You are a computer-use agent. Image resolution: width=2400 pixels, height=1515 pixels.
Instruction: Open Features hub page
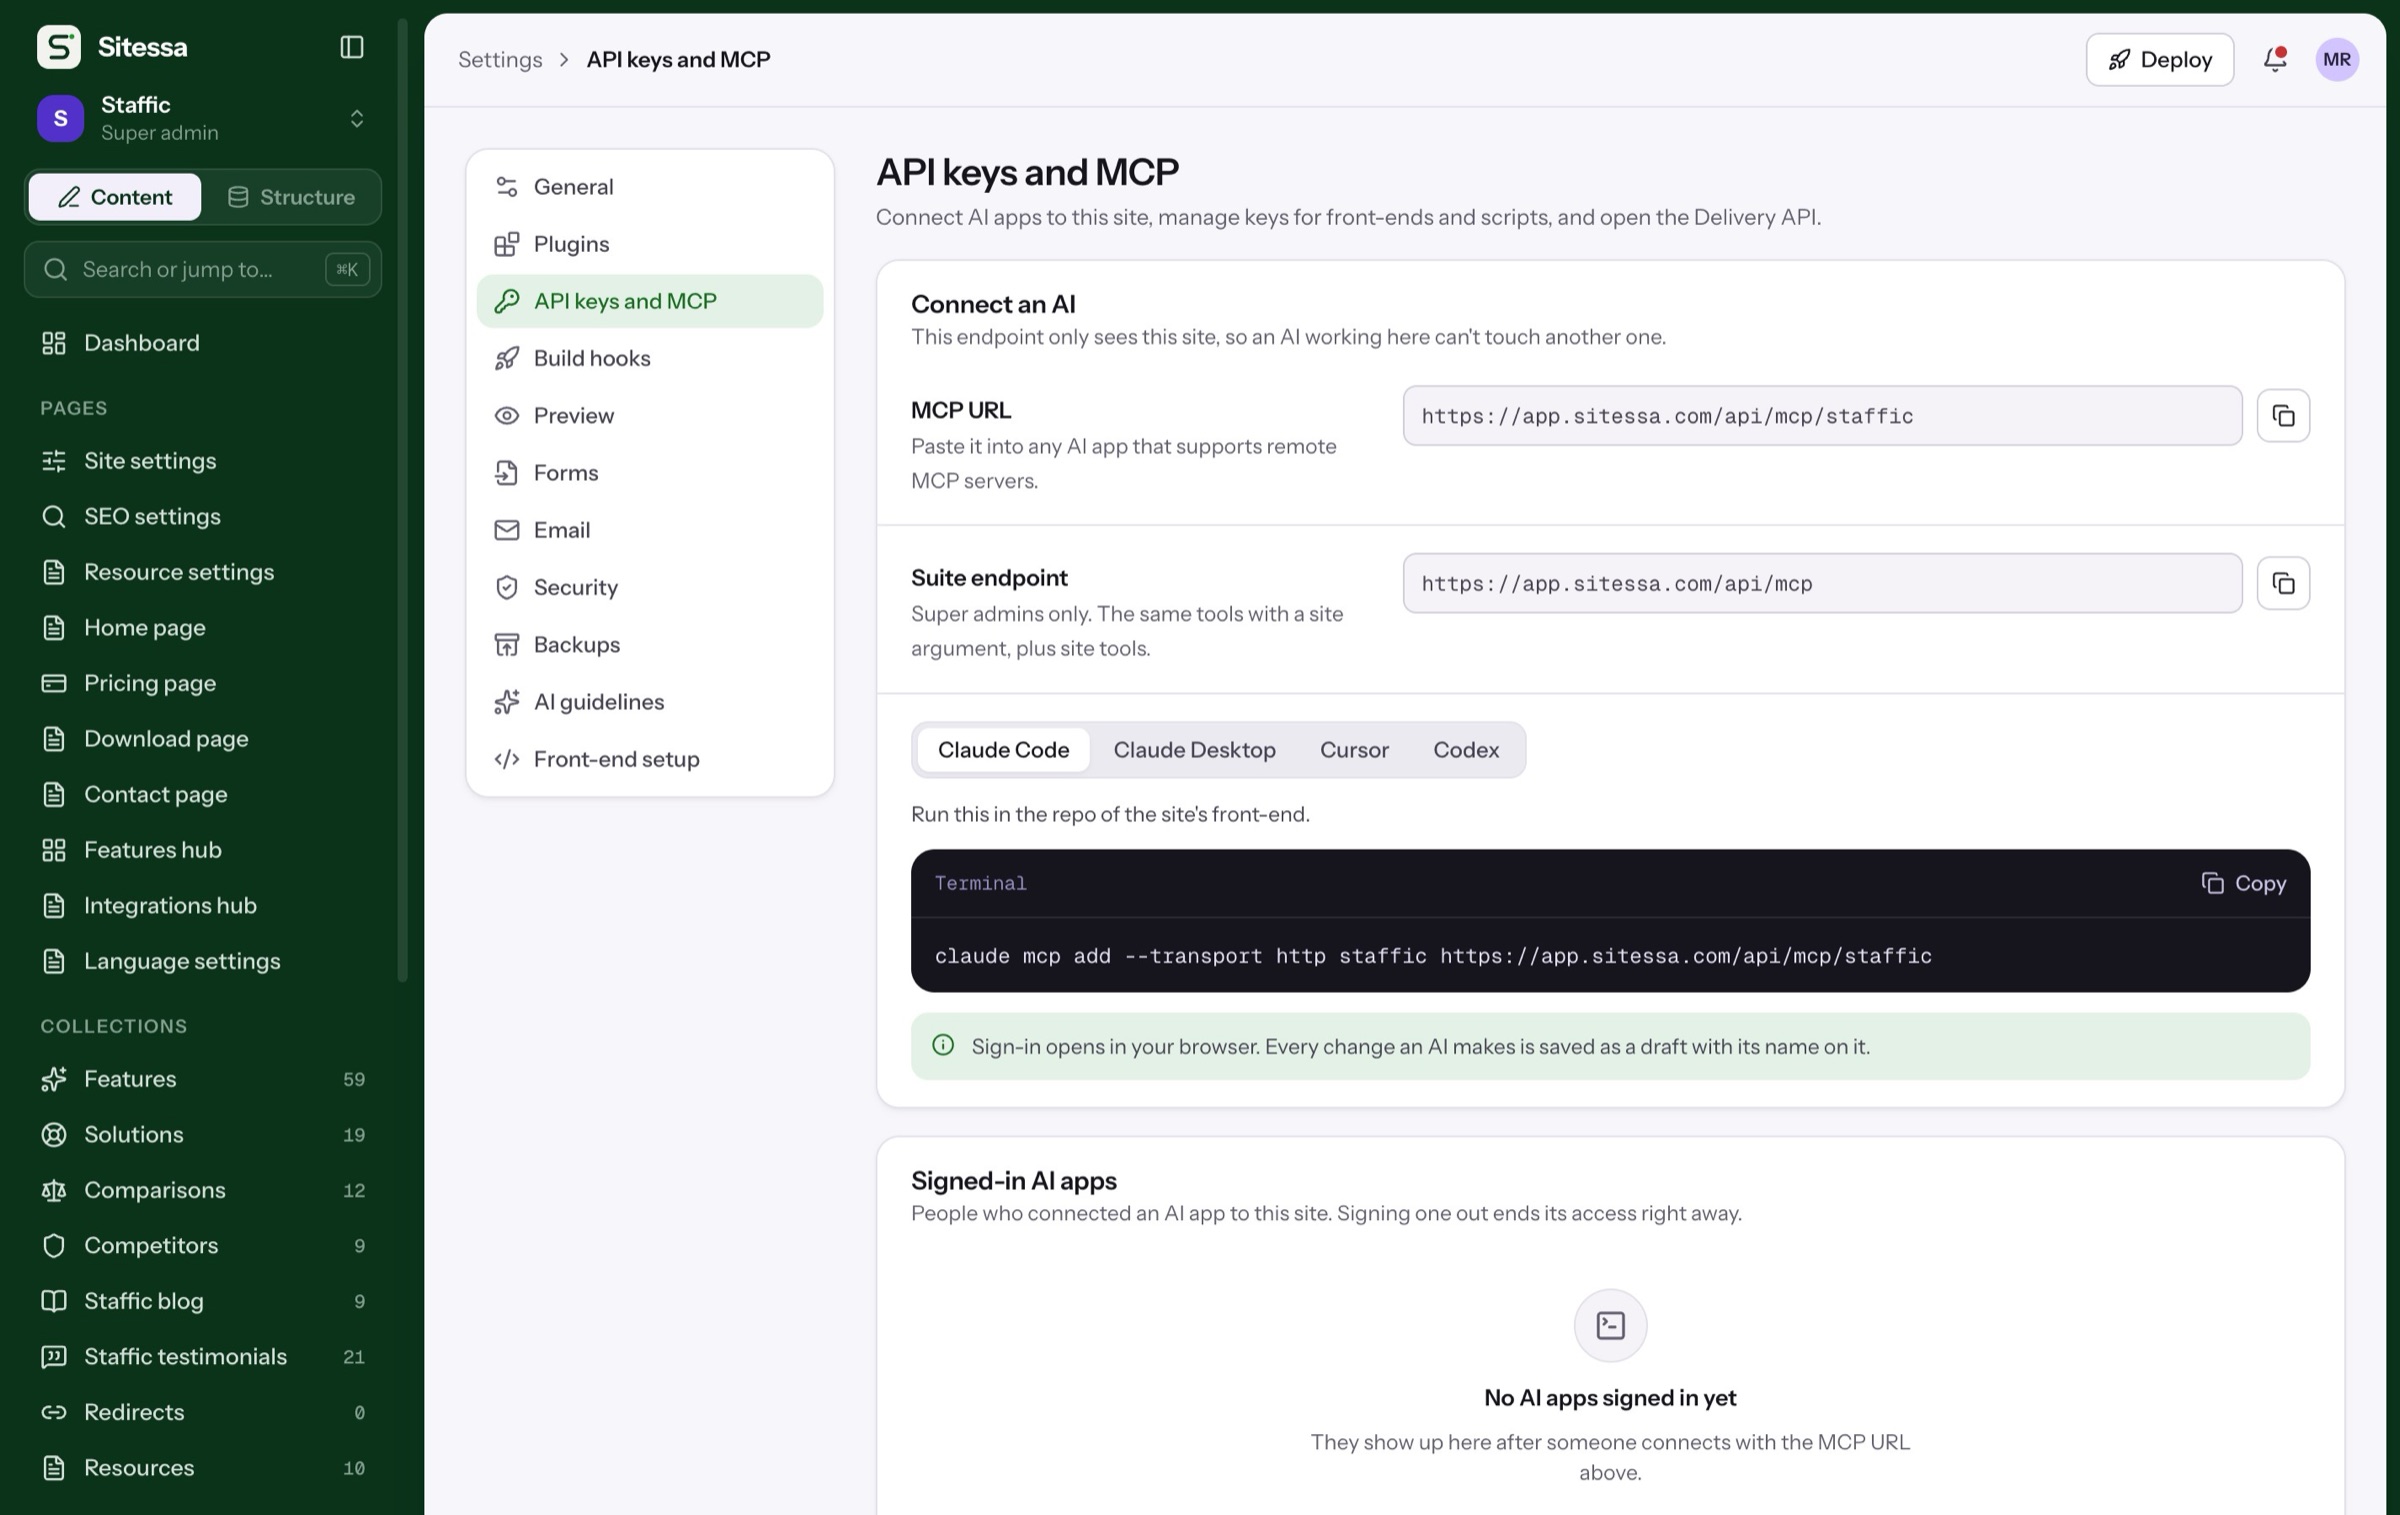pos(203,850)
